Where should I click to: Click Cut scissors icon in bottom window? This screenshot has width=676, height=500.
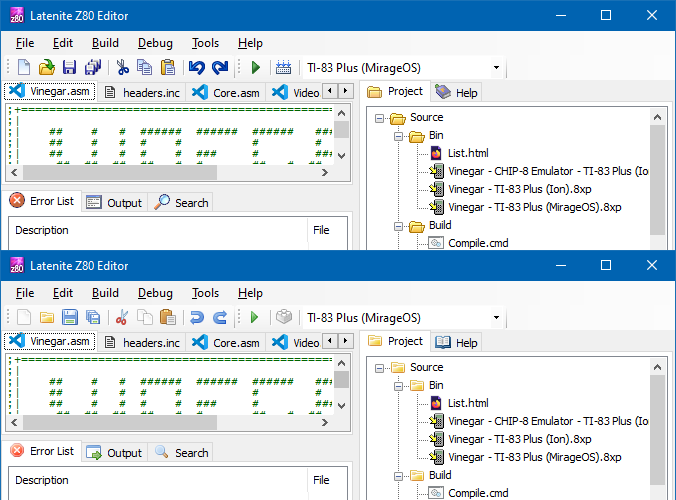122,318
